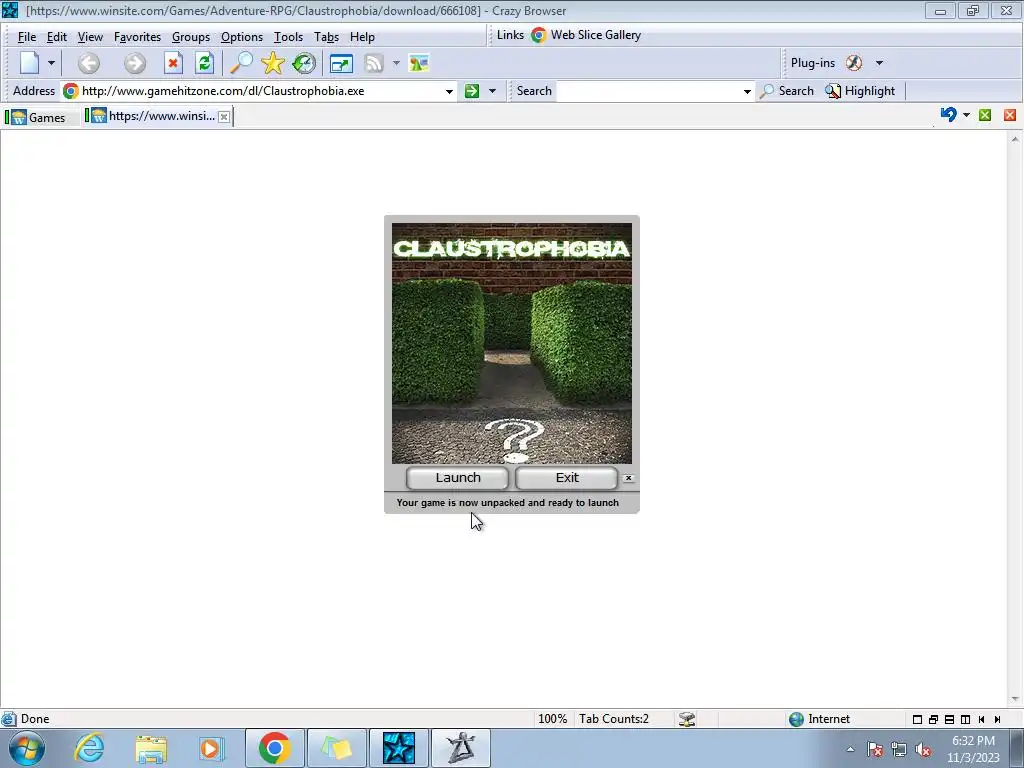The height and width of the screenshot is (768, 1024).
Task: Open the View menu
Action: 90,37
